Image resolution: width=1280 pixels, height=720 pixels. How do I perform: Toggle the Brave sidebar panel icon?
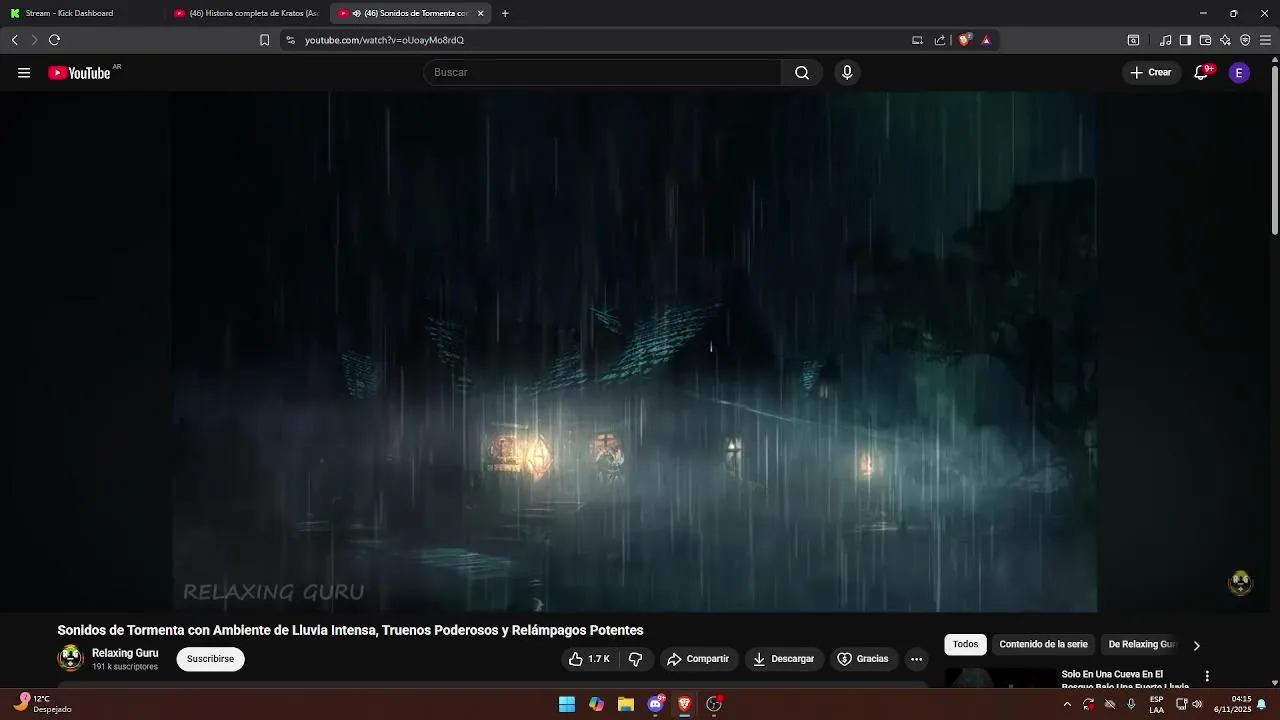(x=1185, y=40)
